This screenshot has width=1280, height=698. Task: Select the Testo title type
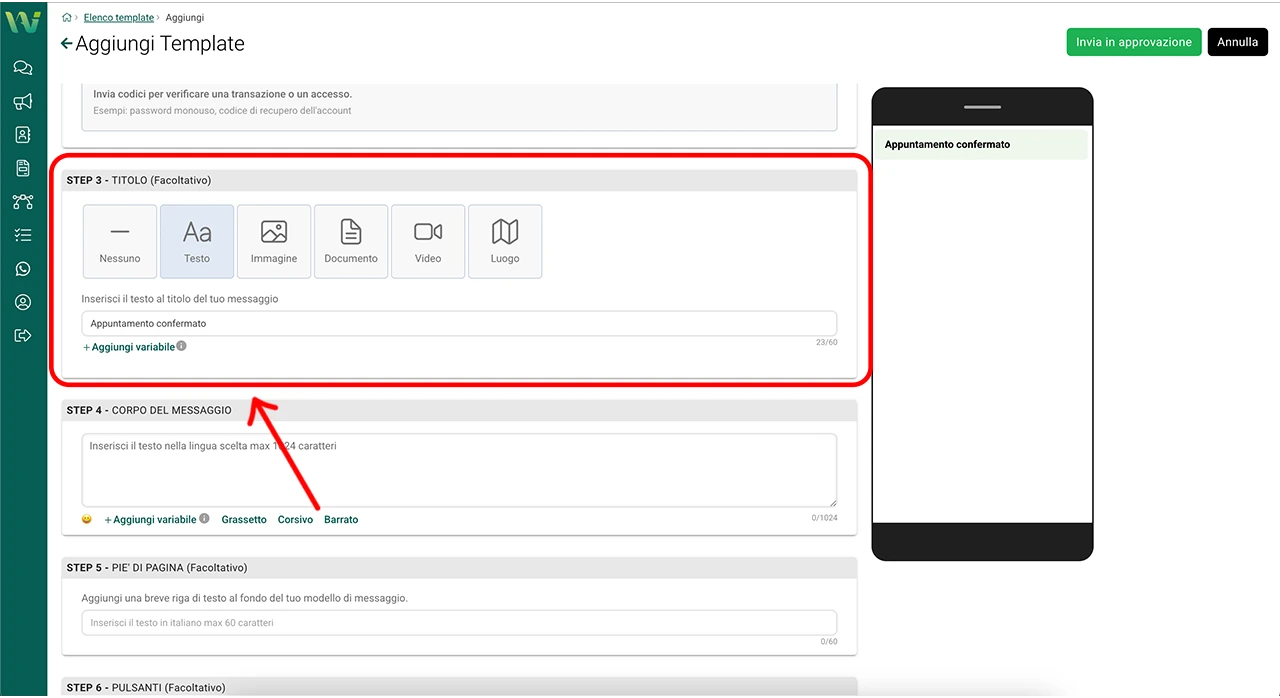[197, 241]
